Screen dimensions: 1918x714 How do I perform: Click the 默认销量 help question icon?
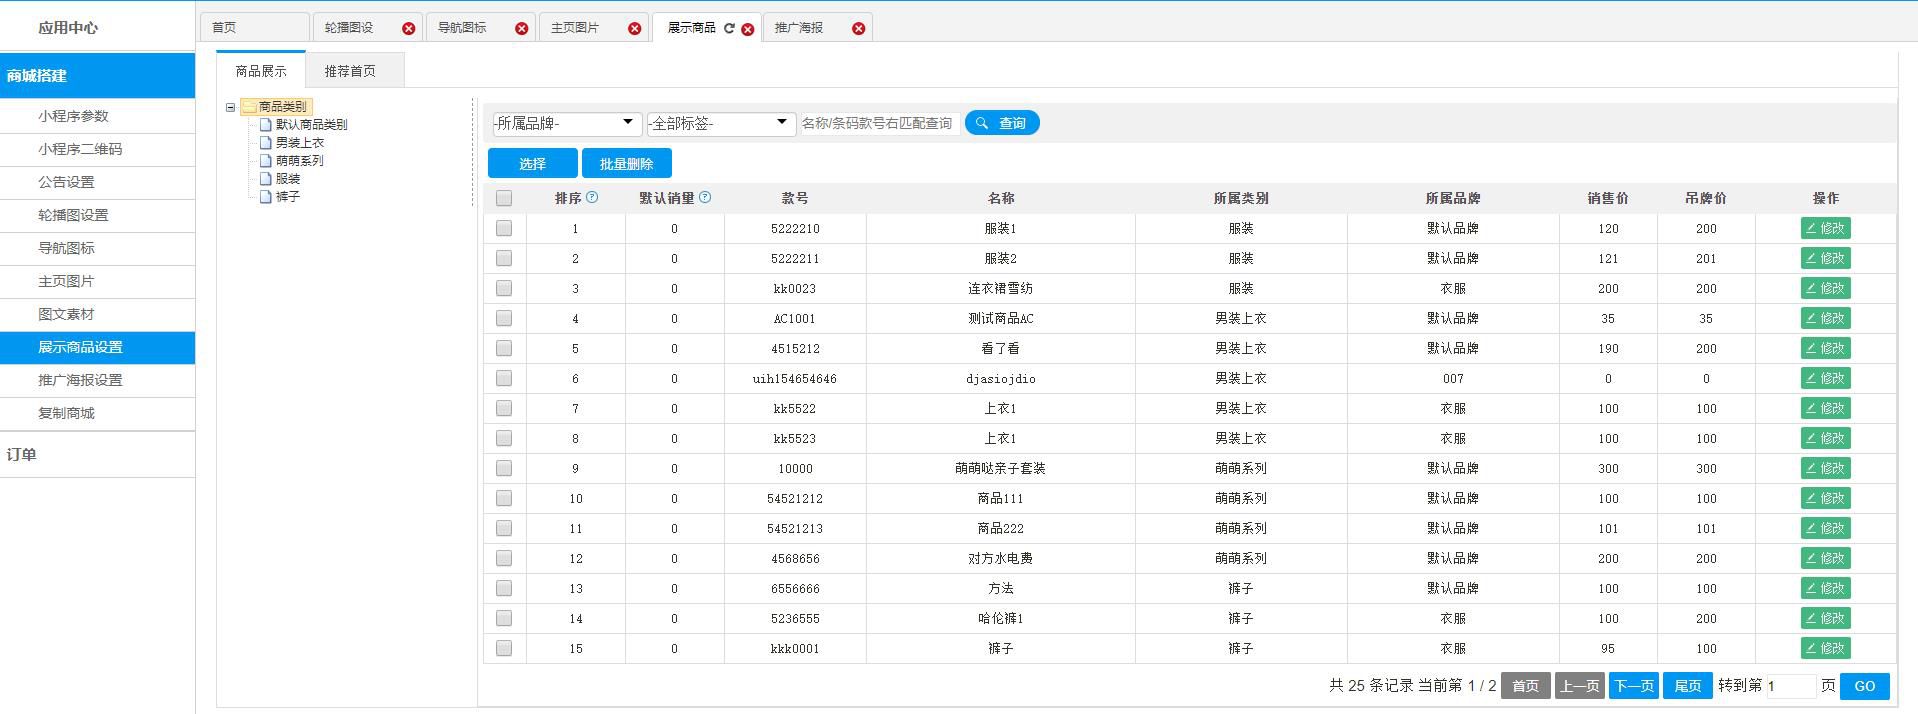coord(705,197)
